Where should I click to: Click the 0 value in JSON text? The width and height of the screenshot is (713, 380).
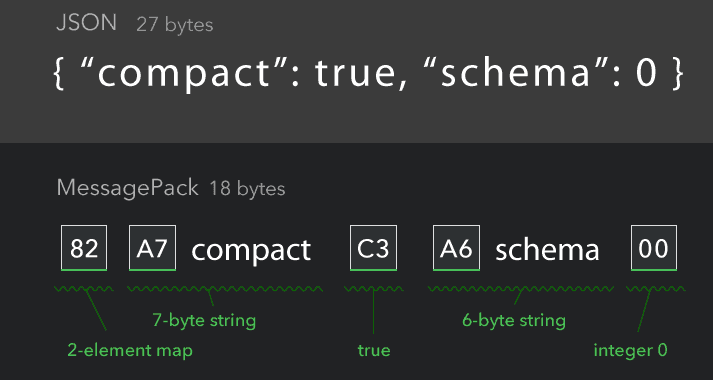pyautogui.click(x=647, y=73)
